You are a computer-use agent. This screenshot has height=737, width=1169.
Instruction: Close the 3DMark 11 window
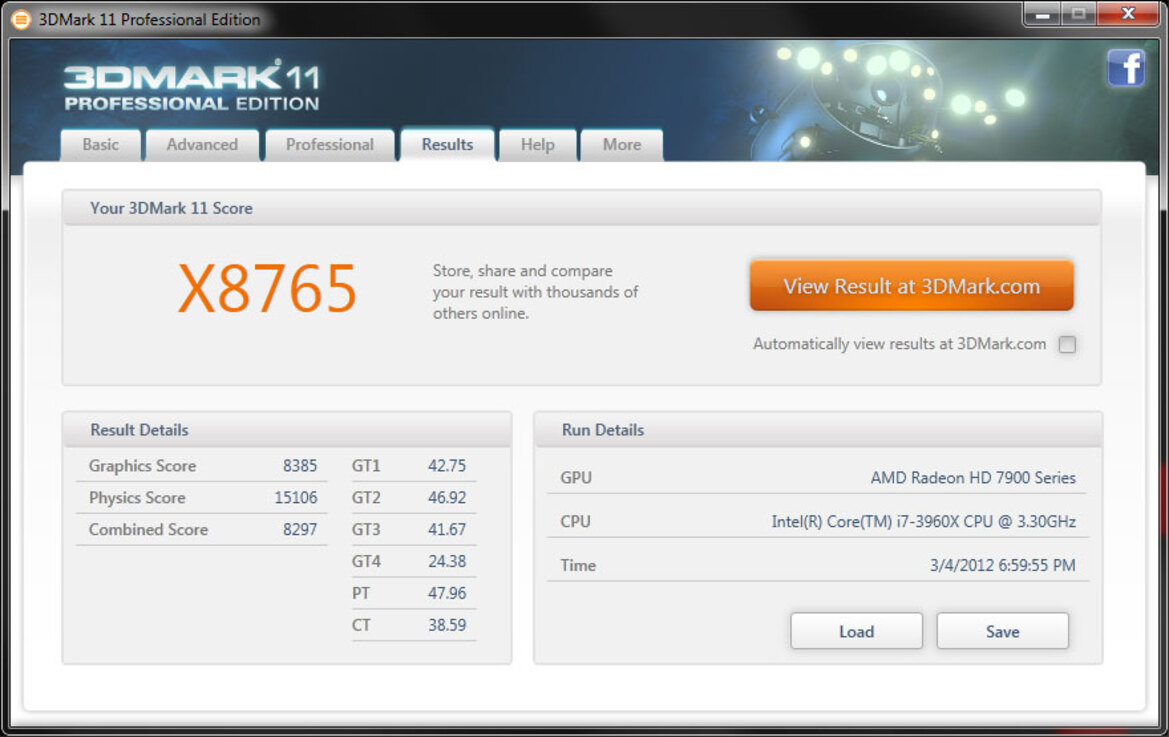1128,14
